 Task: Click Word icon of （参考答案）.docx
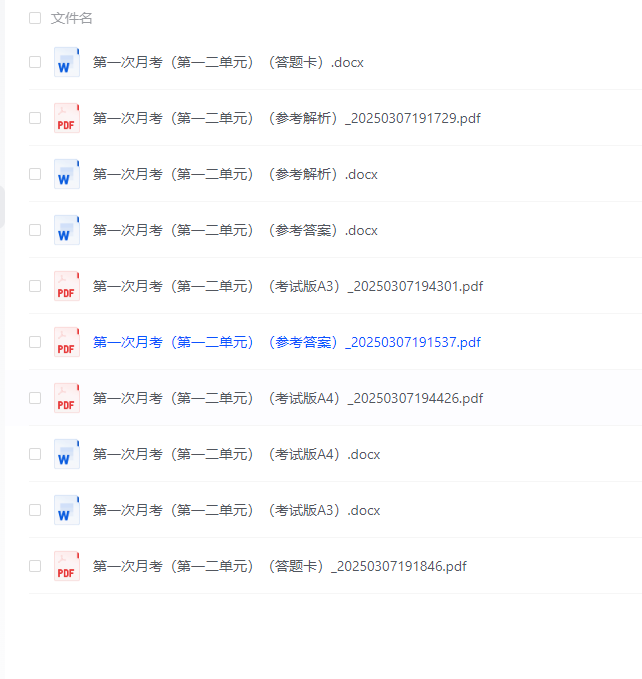(67, 230)
